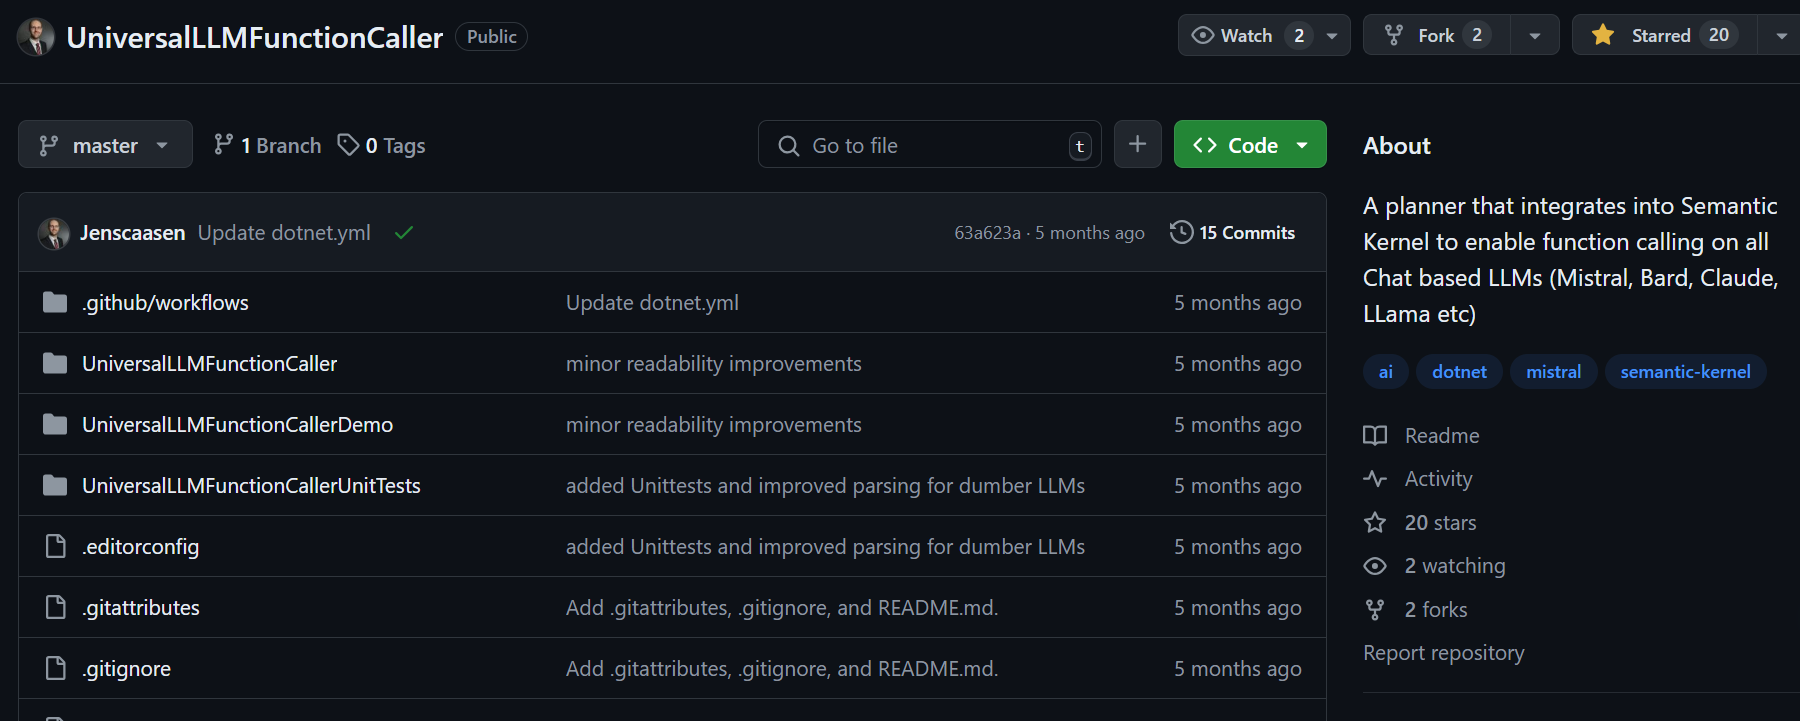Open minor readability improvements commit in UniversalLLMFunctionCallerDemo row
The height and width of the screenshot is (721, 1800).
click(x=713, y=425)
